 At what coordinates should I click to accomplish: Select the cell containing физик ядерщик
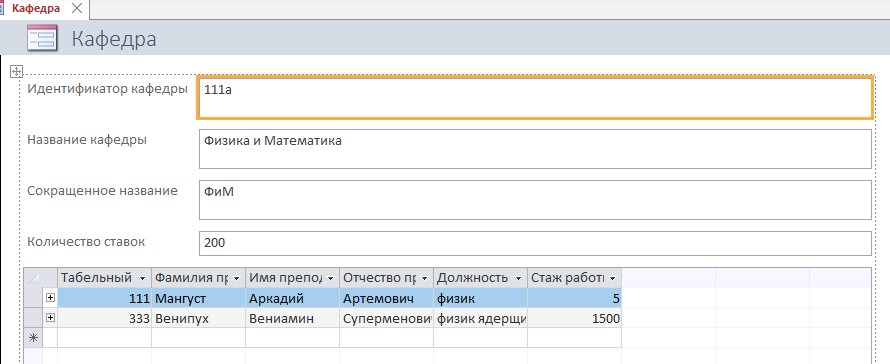480,319
